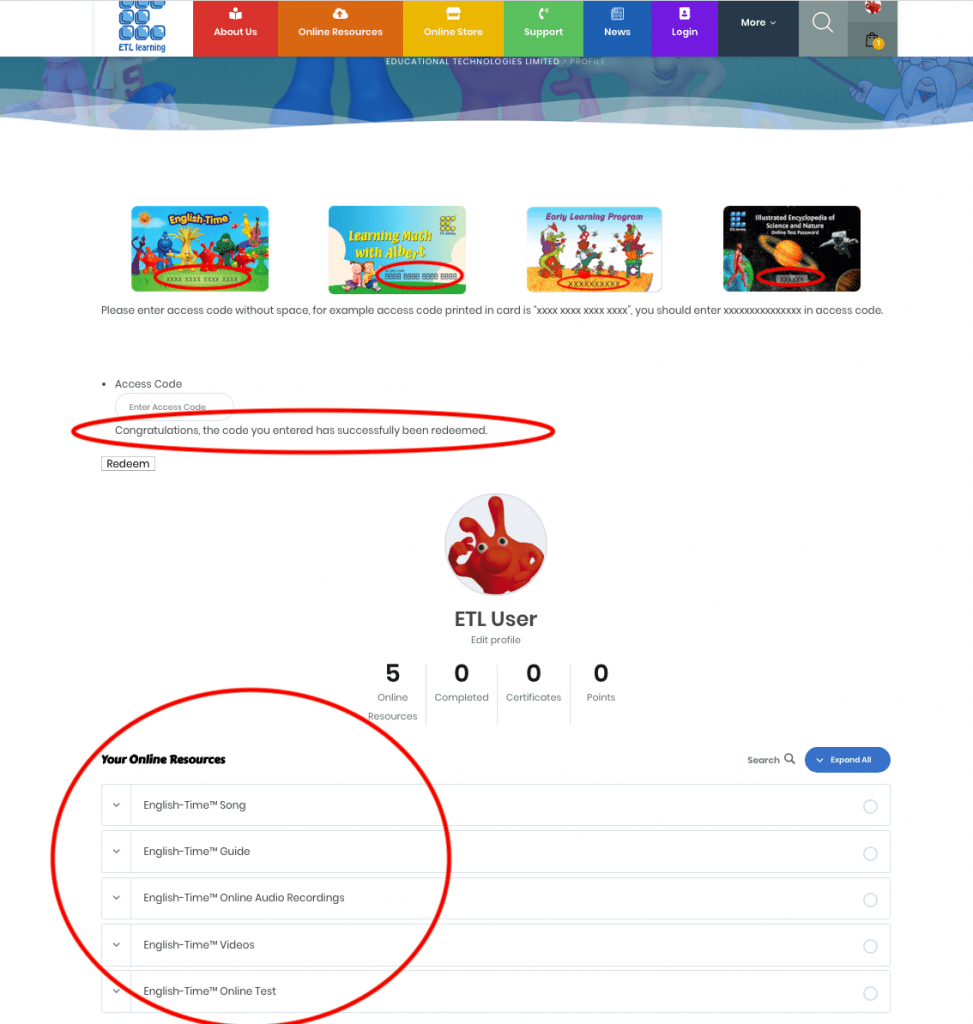Click the Enter Access Code field
973x1024 pixels.
pyautogui.click(x=174, y=406)
